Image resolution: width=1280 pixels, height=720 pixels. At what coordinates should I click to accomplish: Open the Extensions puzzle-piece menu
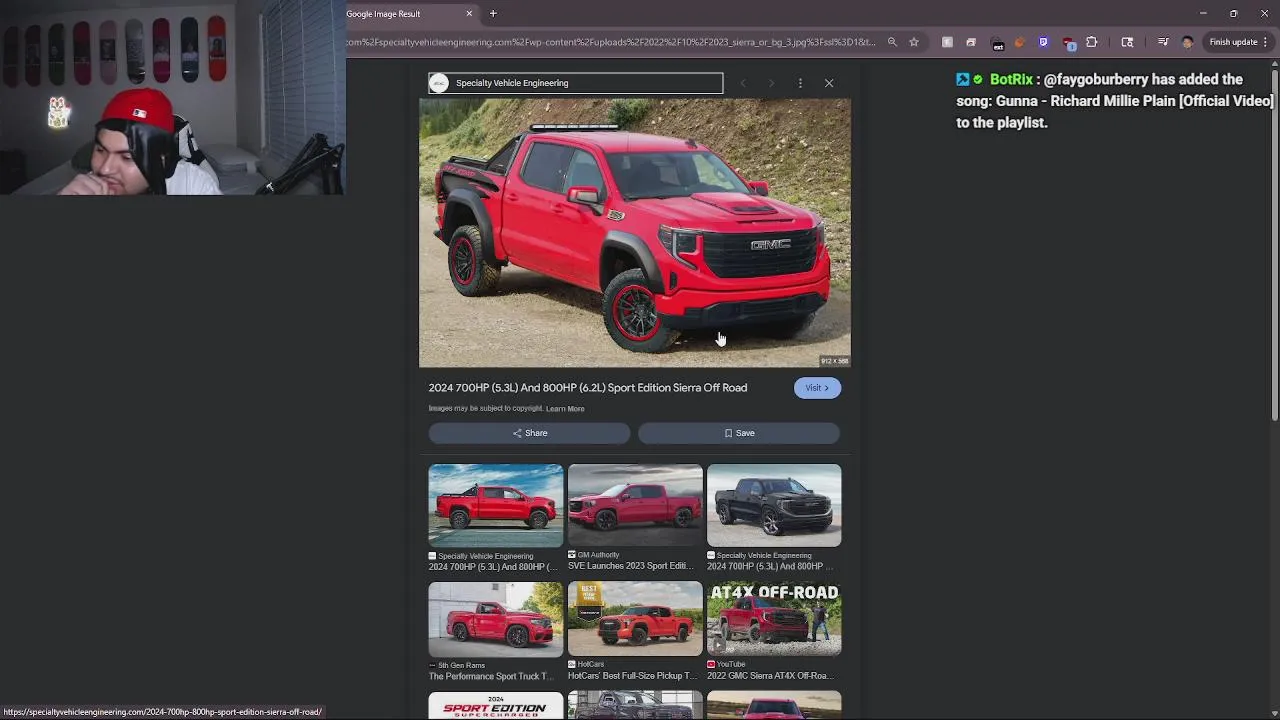tap(1092, 42)
